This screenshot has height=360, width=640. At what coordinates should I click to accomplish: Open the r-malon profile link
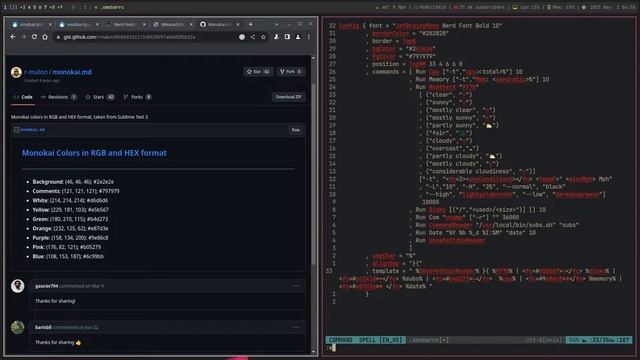pos(36,72)
